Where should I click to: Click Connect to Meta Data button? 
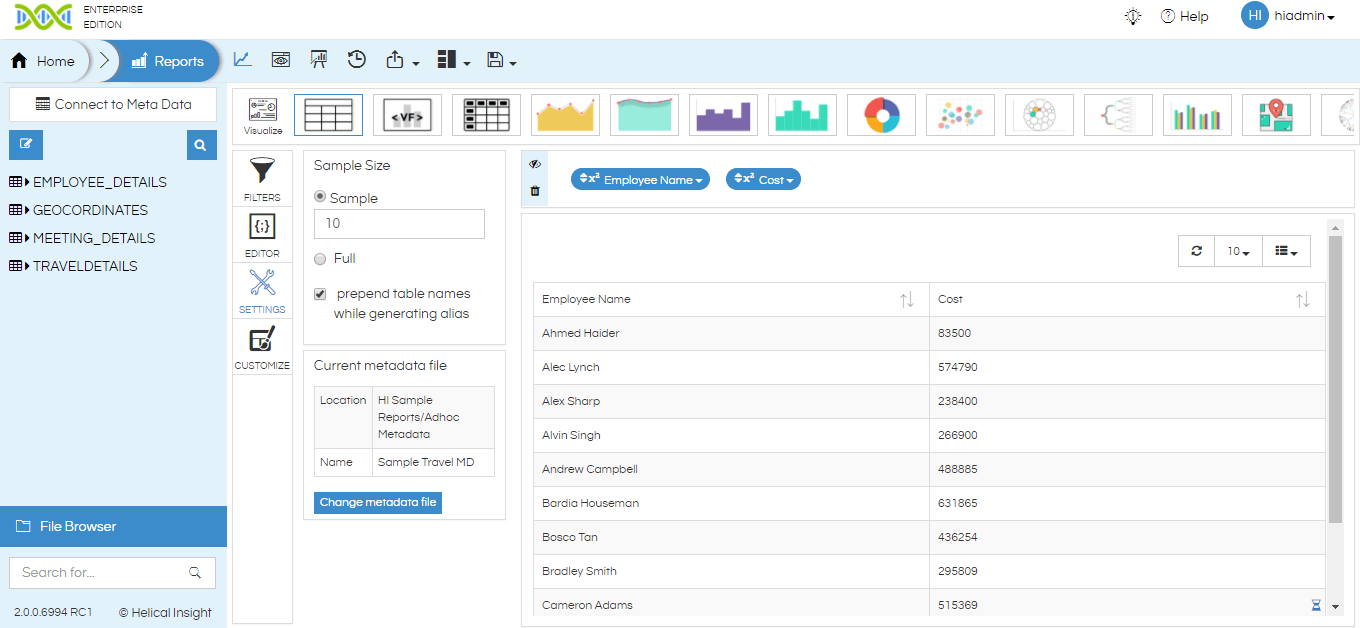(x=113, y=104)
